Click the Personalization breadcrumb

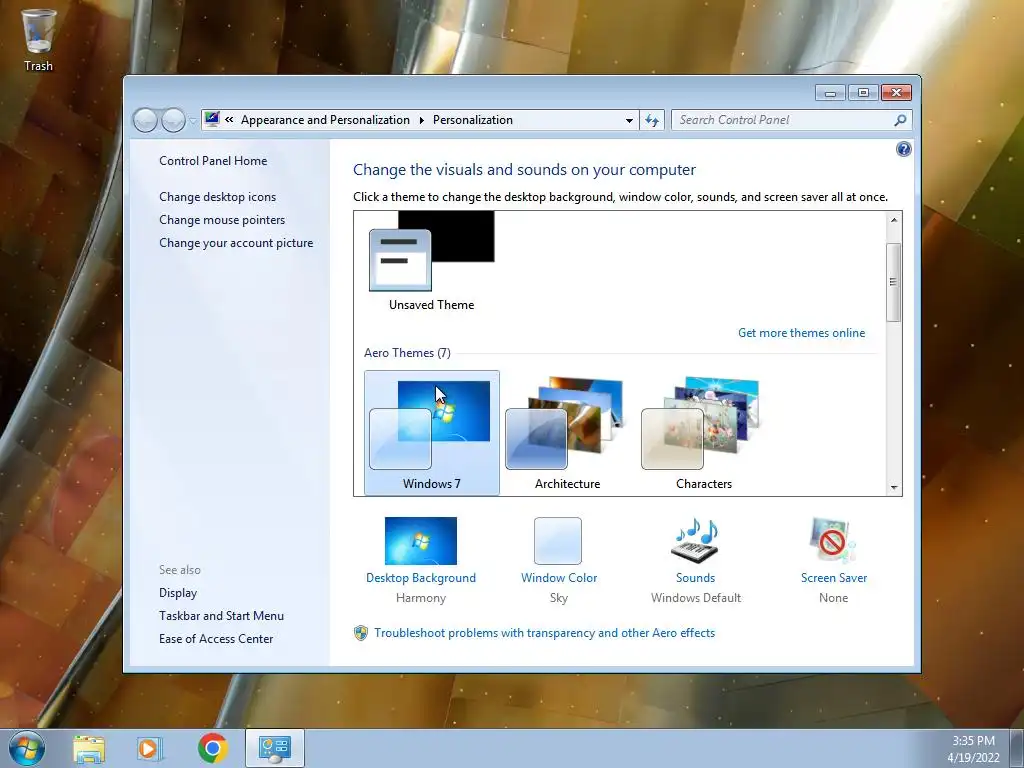click(473, 120)
